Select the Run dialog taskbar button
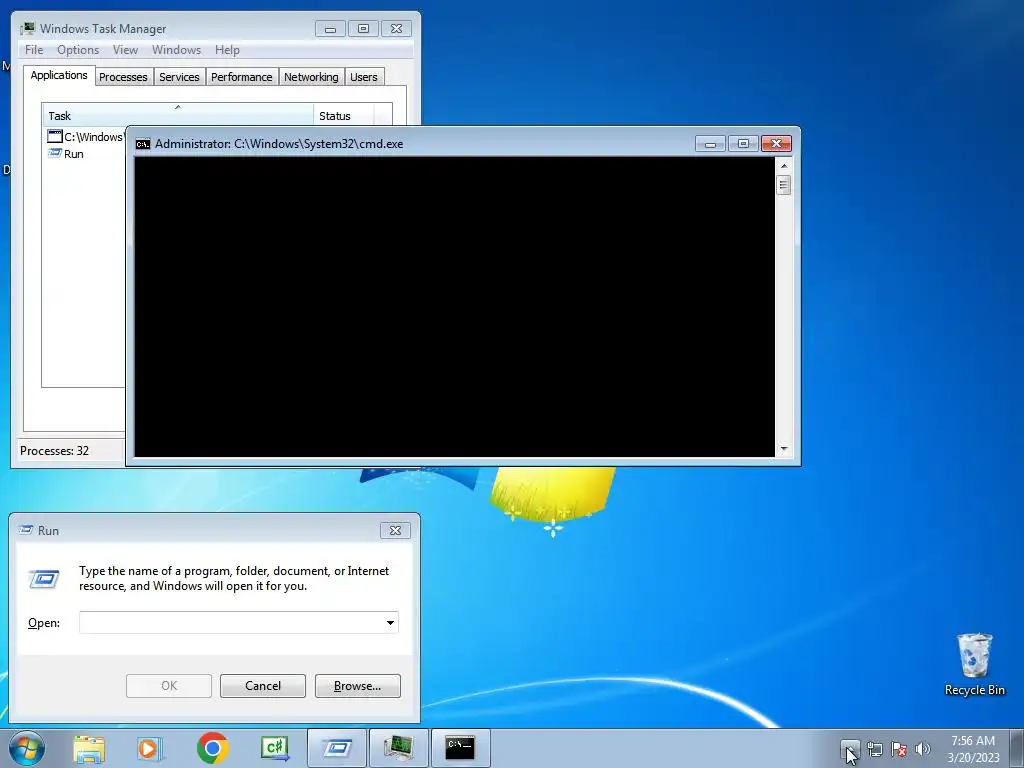Viewport: 1024px width, 768px height. click(336, 748)
